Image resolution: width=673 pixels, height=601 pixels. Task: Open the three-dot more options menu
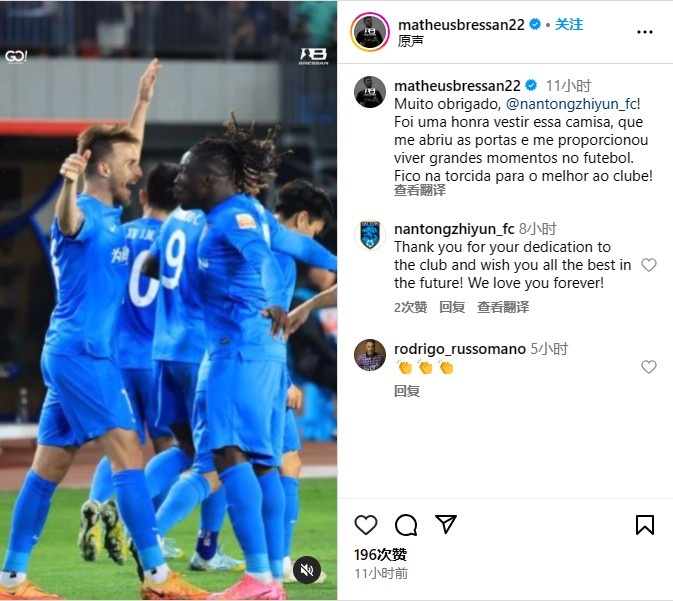pos(645,32)
